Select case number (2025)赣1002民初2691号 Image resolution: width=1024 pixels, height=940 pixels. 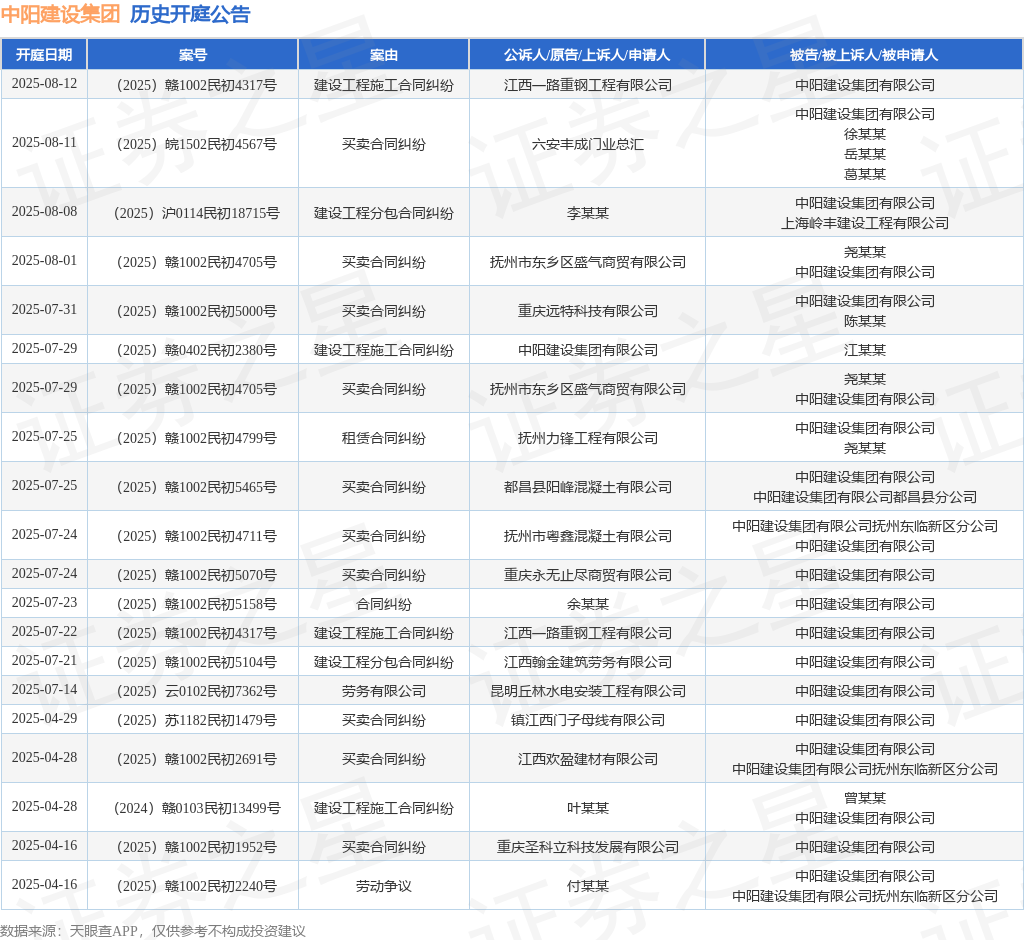pyautogui.click(x=195, y=760)
